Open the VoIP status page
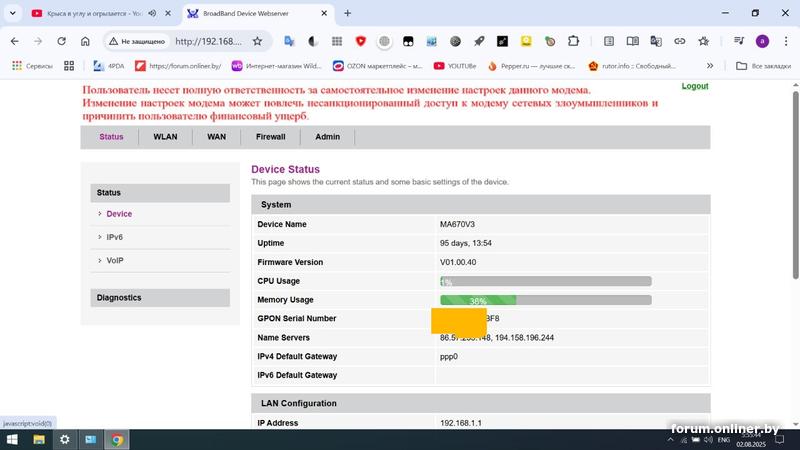Screen dimensions: 800x450 115,261
